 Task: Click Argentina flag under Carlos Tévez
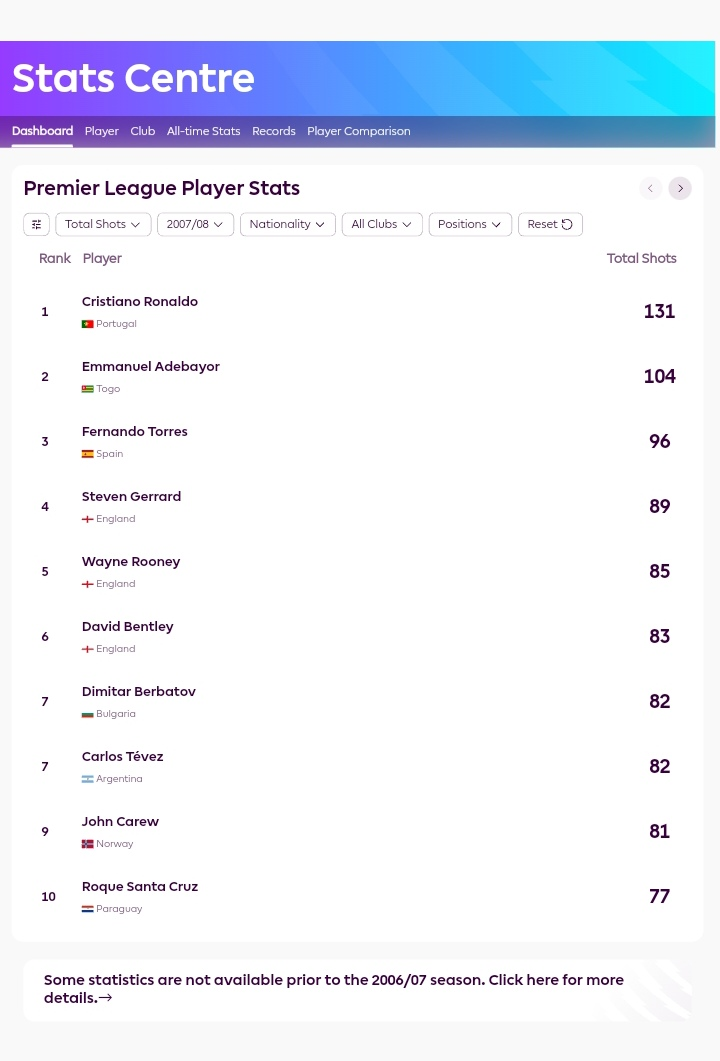pos(87,779)
